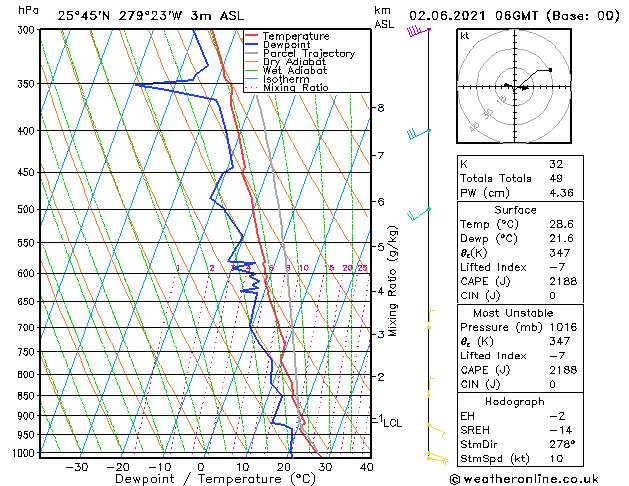Click the kt unit label in hodograph
Image resolution: width=629 pixels, height=486 pixels.
pyautogui.click(x=465, y=36)
